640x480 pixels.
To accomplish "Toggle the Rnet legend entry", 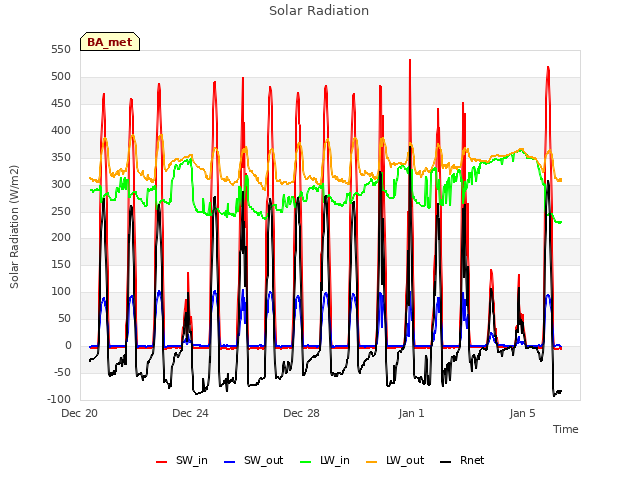I will pyautogui.click(x=462, y=460).
